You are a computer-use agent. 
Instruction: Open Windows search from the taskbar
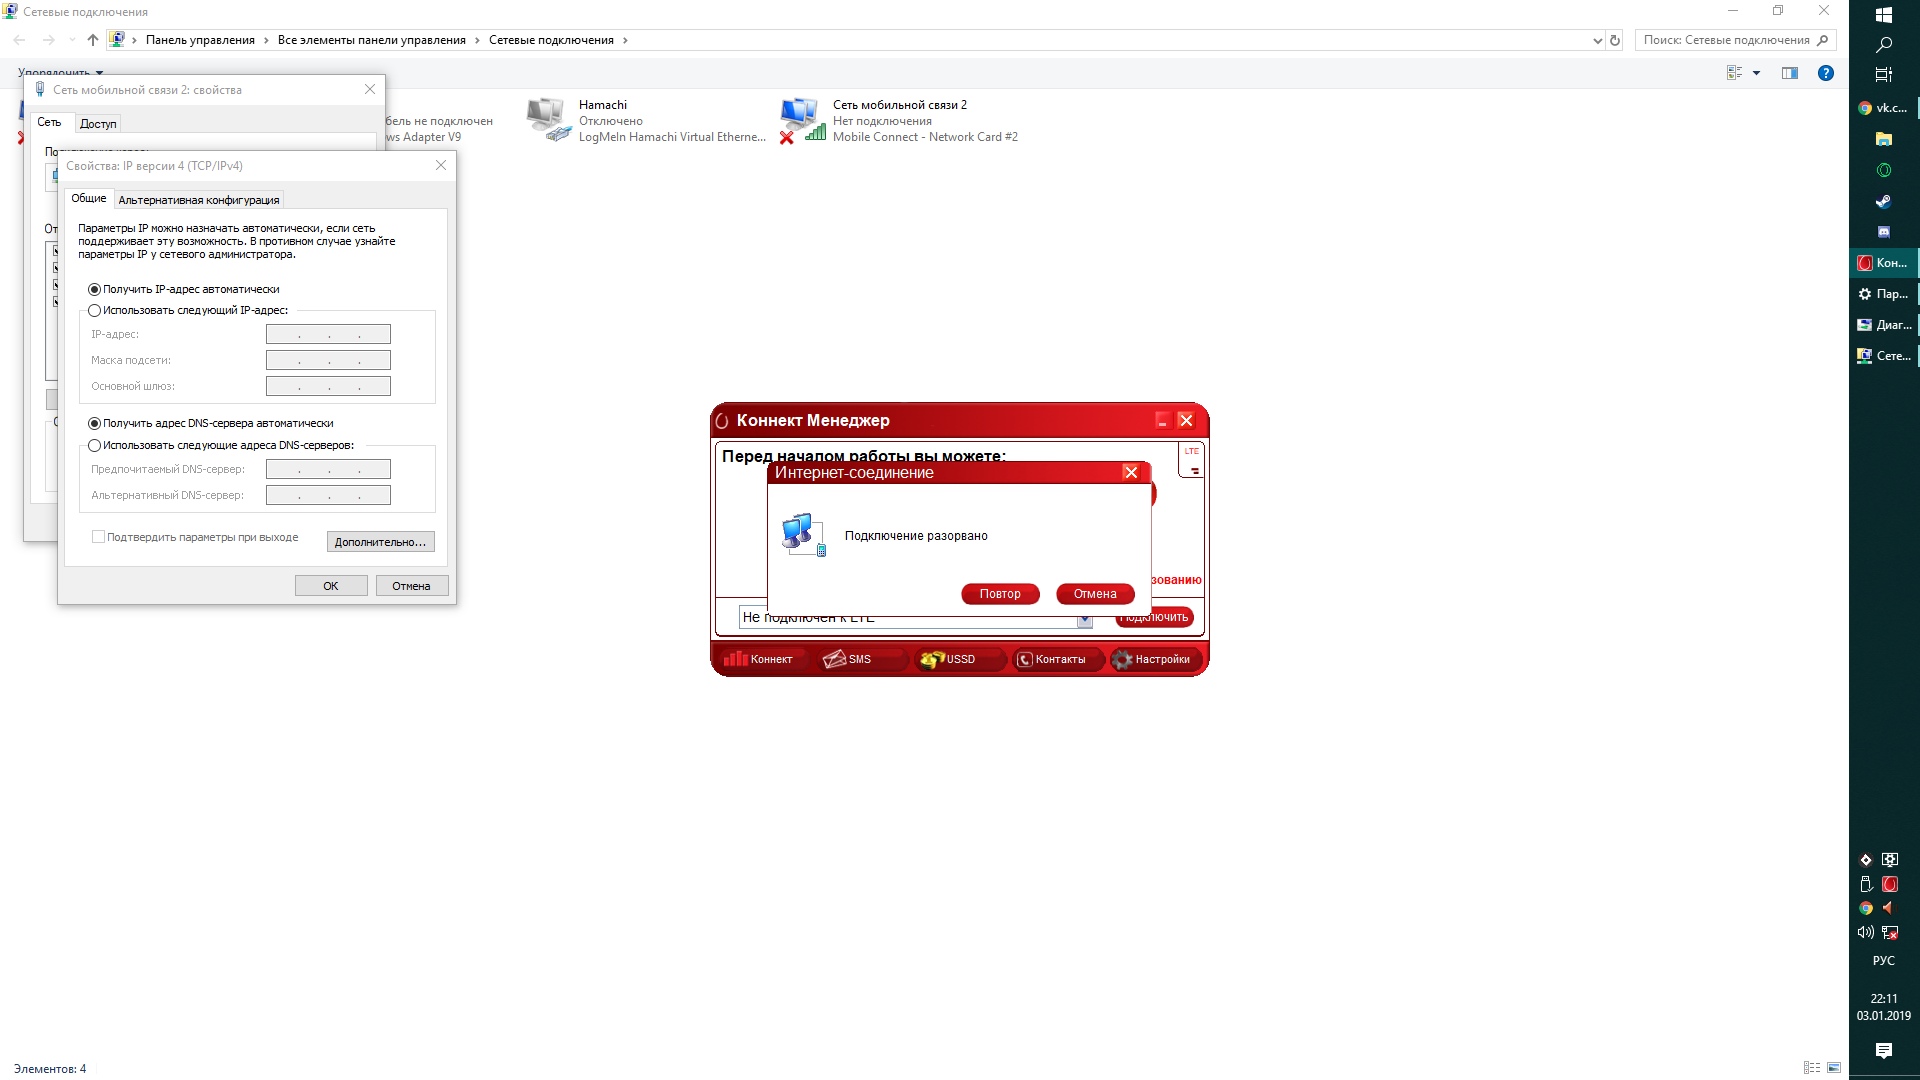(1884, 45)
